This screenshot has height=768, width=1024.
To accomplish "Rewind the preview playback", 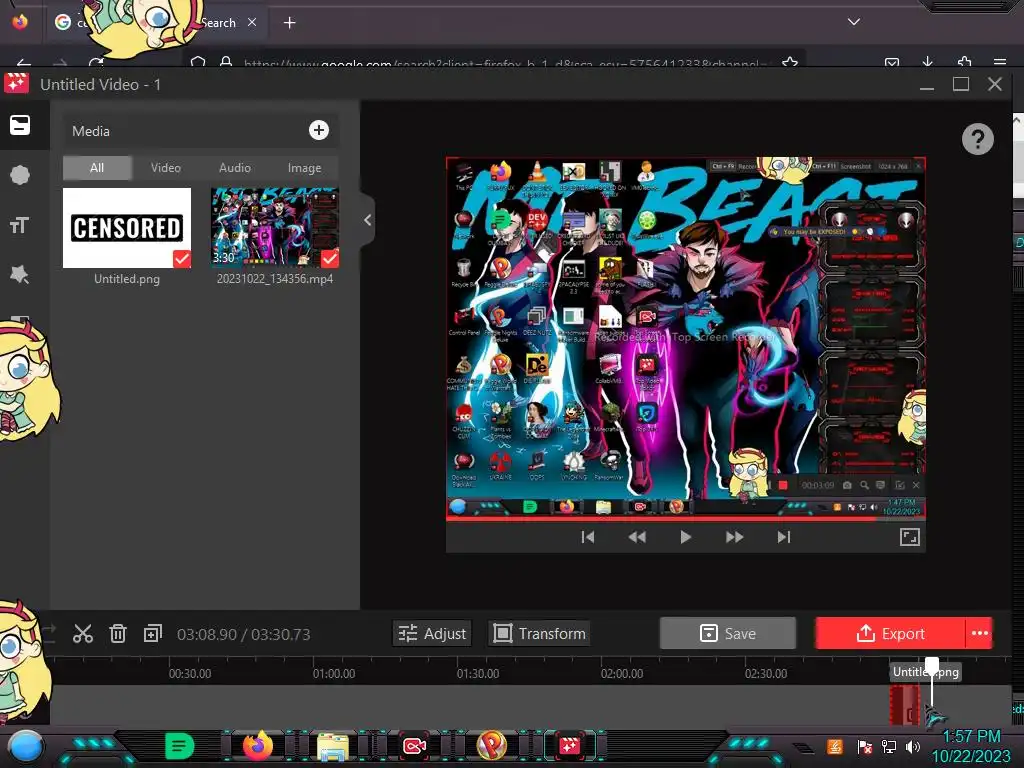I will coord(637,537).
